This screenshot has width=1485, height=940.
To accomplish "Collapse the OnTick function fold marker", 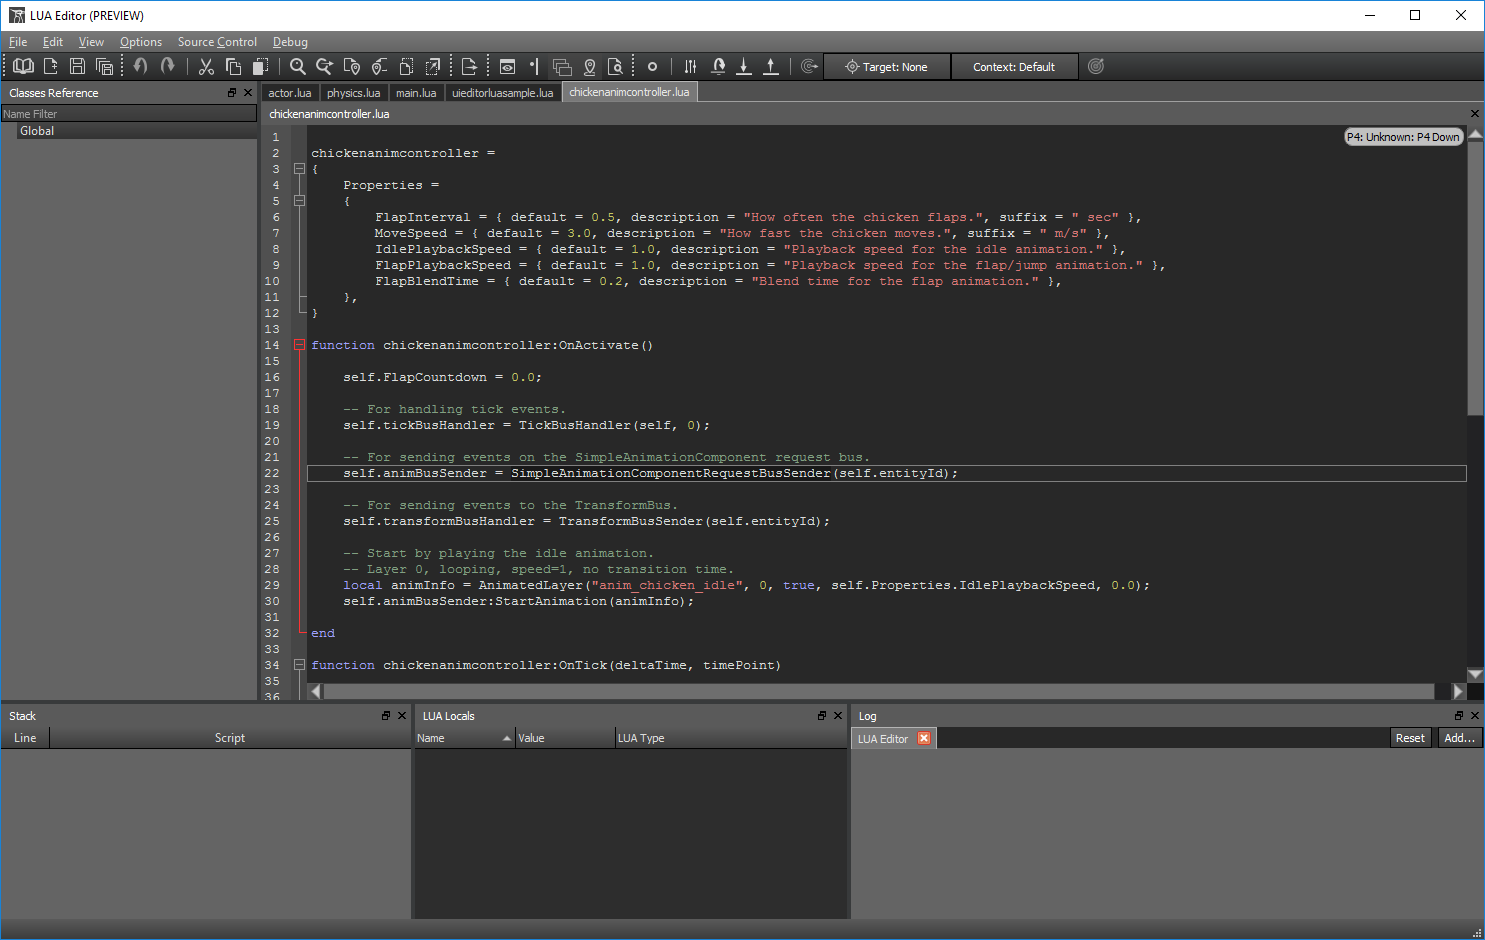I will pos(299,665).
